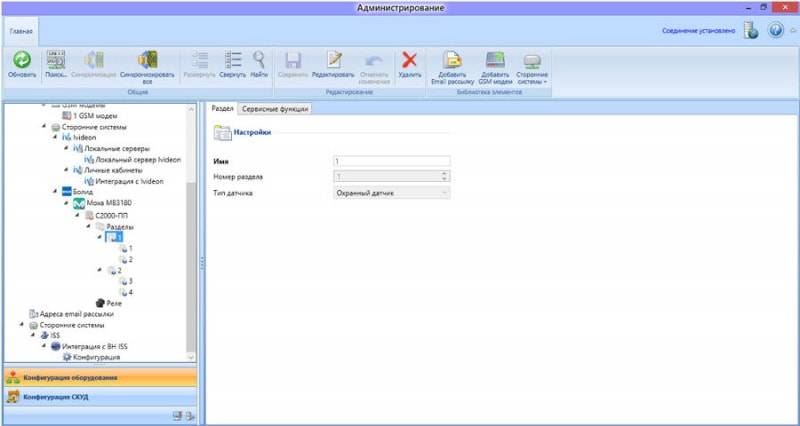Select sensor 3 in the tree
This screenshot has width=800, height=426.
pos(126,281)
